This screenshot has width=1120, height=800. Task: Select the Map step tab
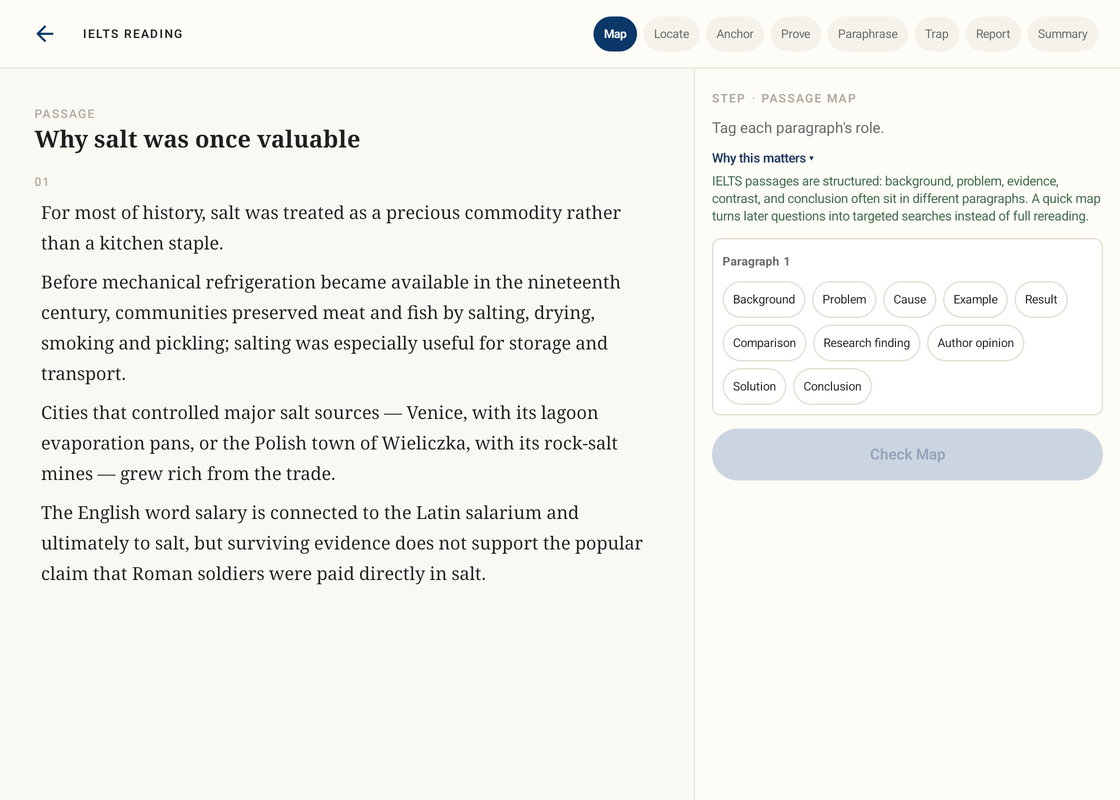(x=615, y=34)
